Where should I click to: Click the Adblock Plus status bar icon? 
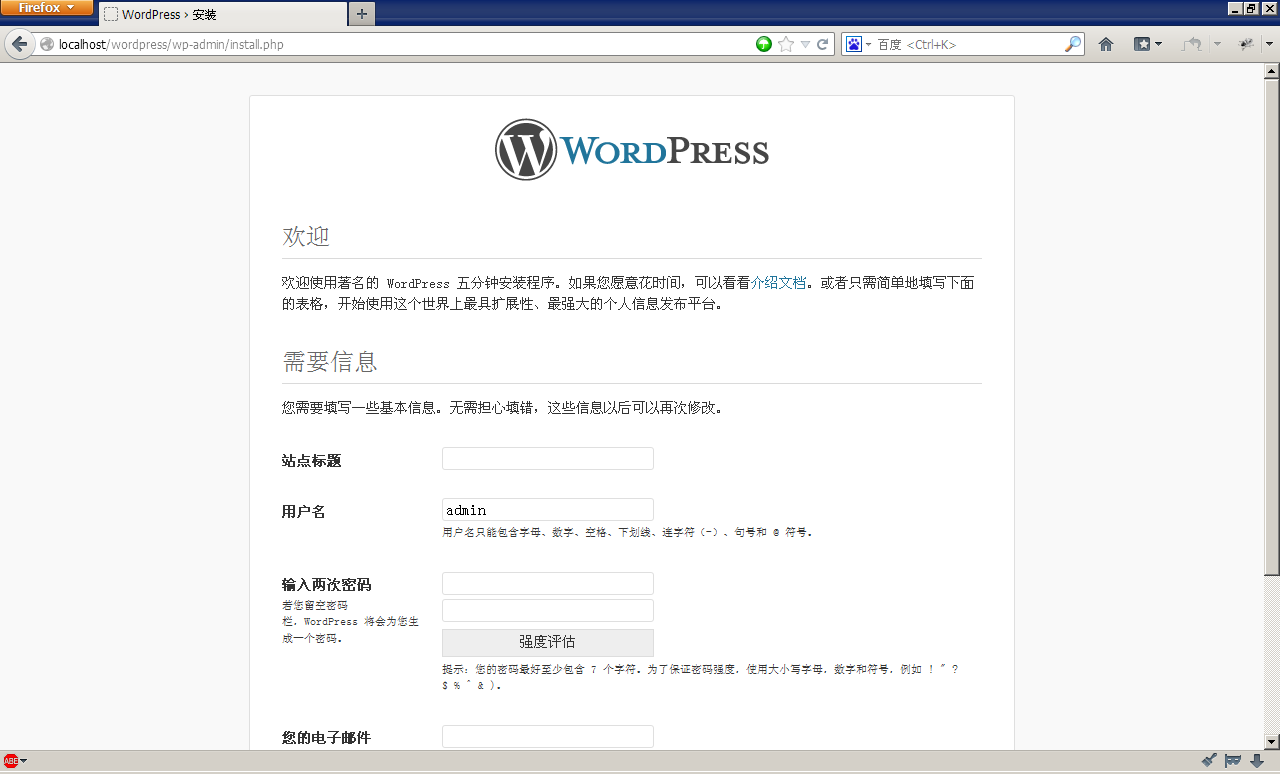point(11,762)
